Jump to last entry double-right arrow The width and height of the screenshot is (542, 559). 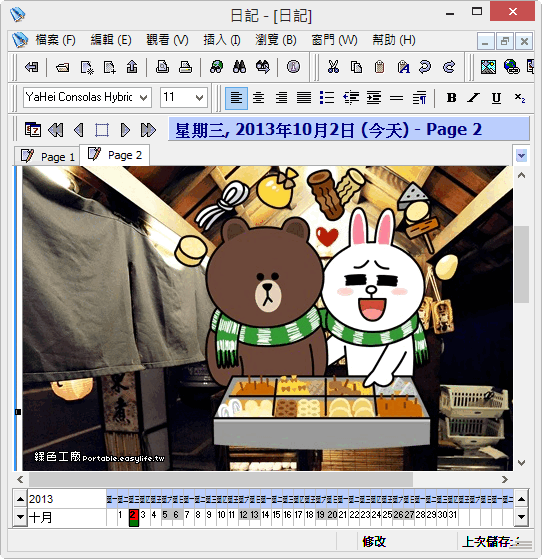148,130
